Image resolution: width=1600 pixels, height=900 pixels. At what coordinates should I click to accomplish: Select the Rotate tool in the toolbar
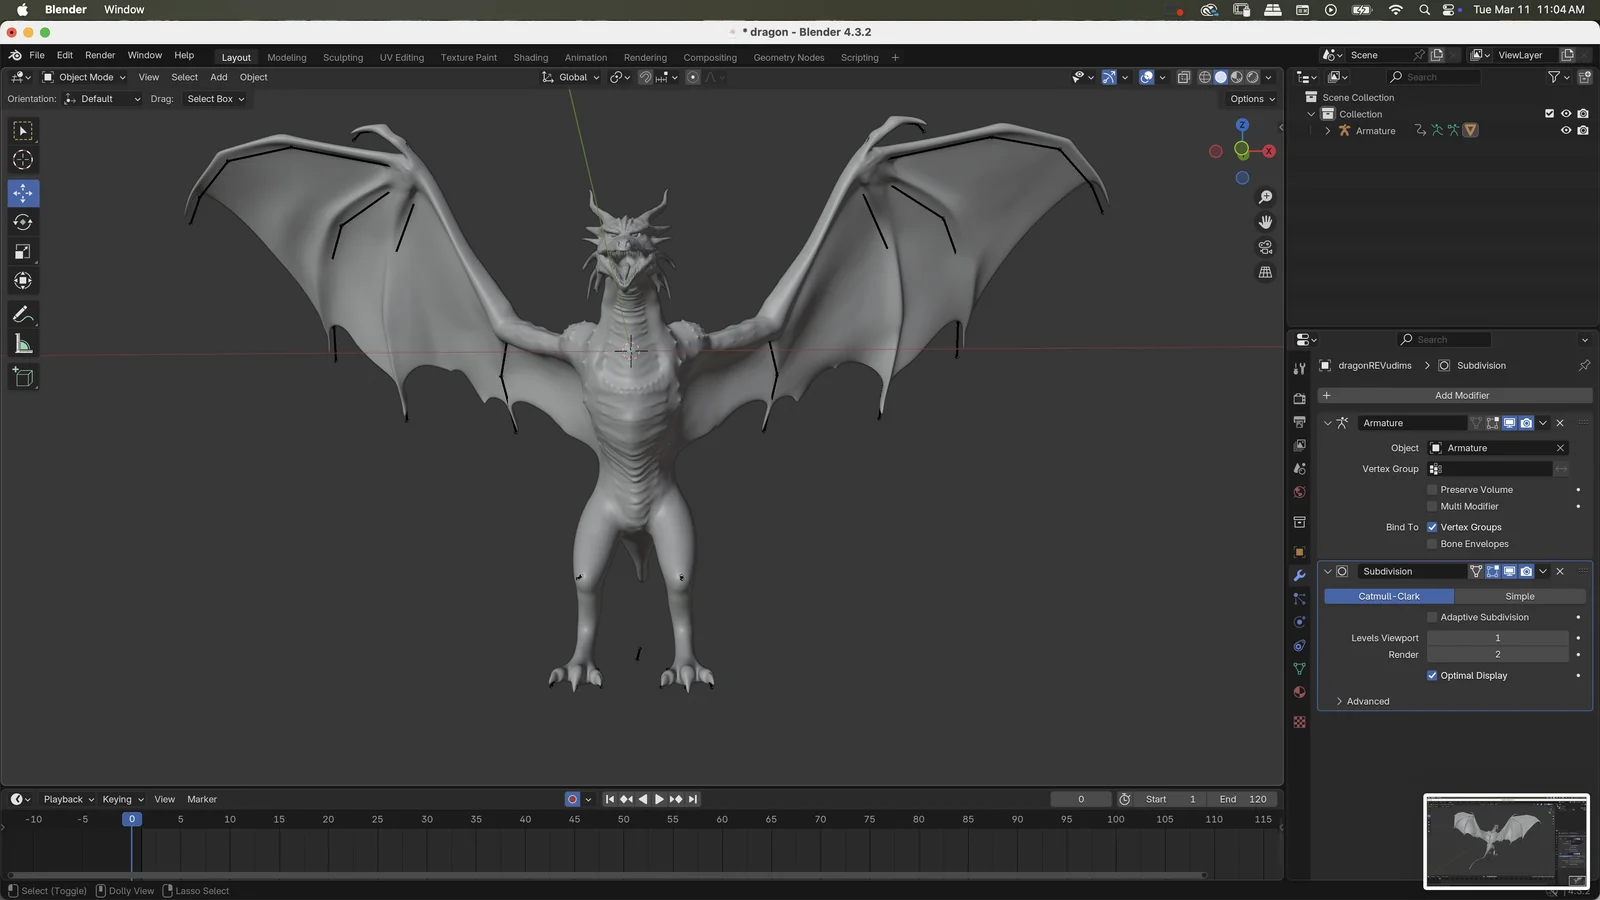tap(22, 222)
